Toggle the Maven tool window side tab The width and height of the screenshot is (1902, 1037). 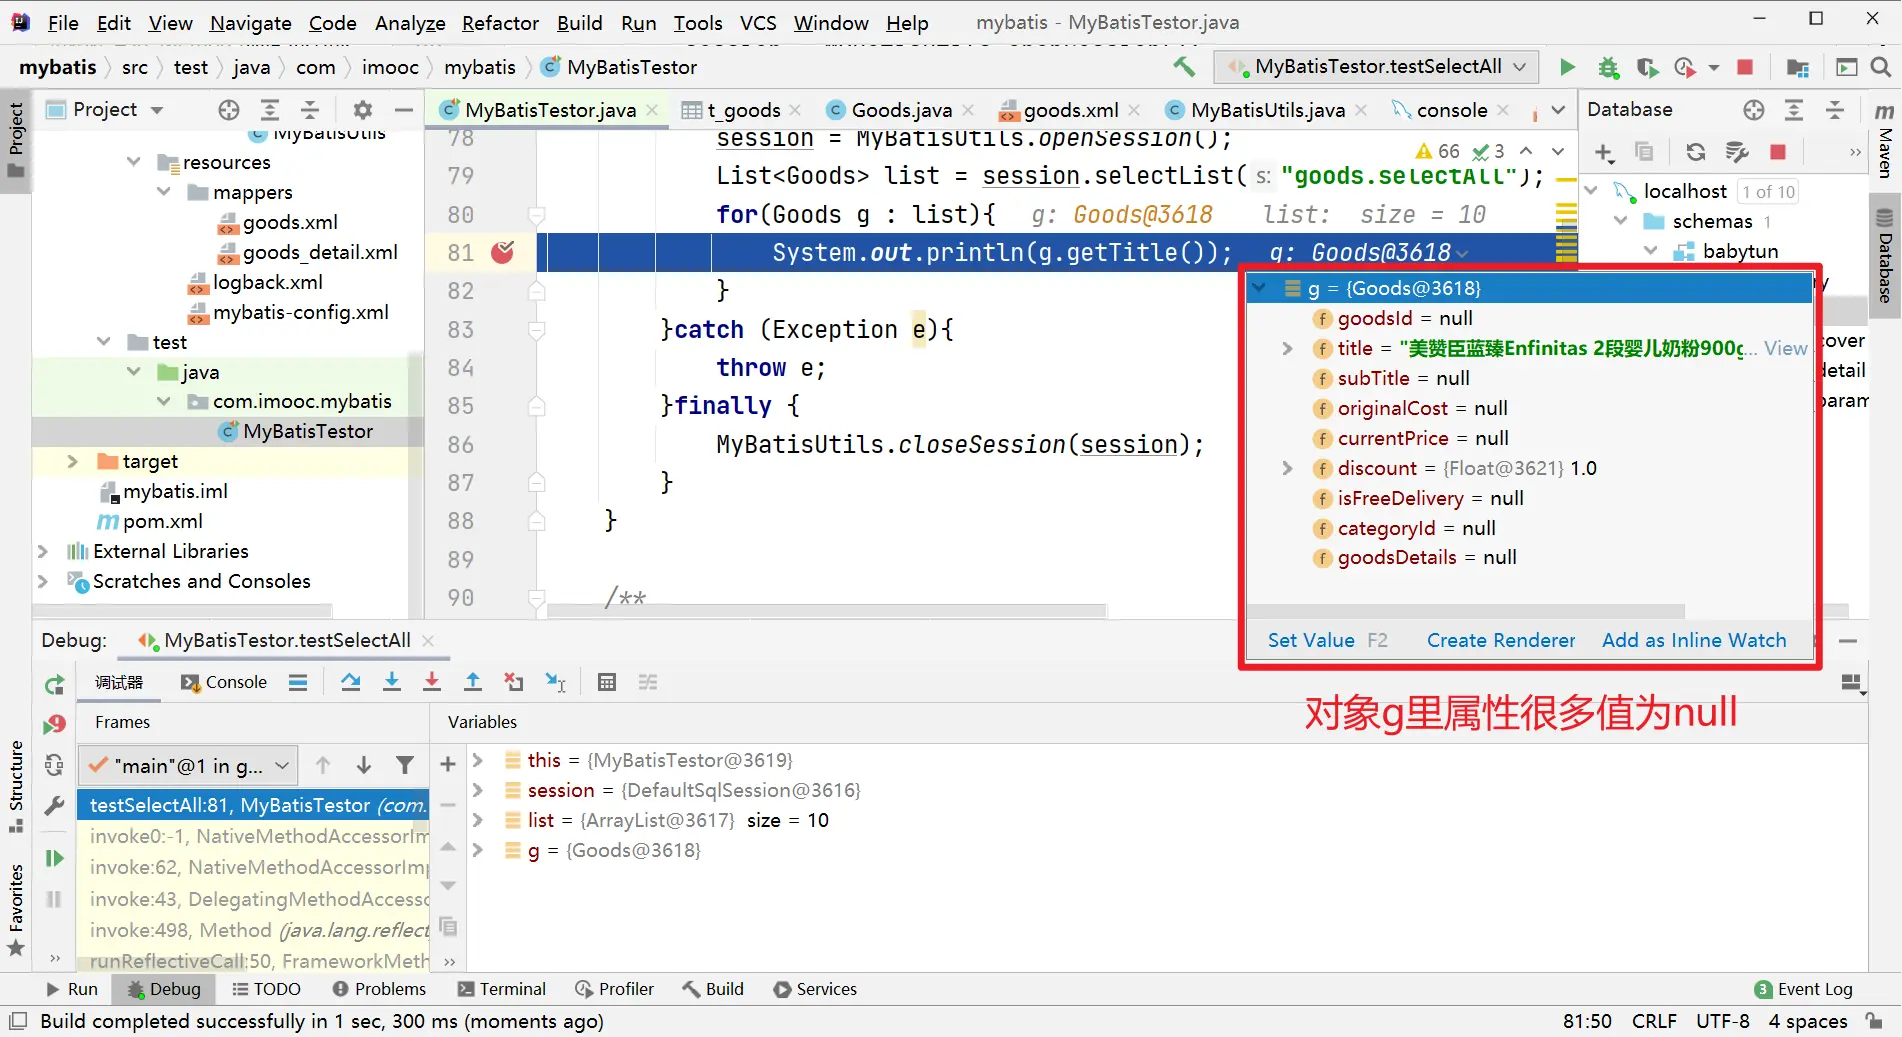(1885, 140)
